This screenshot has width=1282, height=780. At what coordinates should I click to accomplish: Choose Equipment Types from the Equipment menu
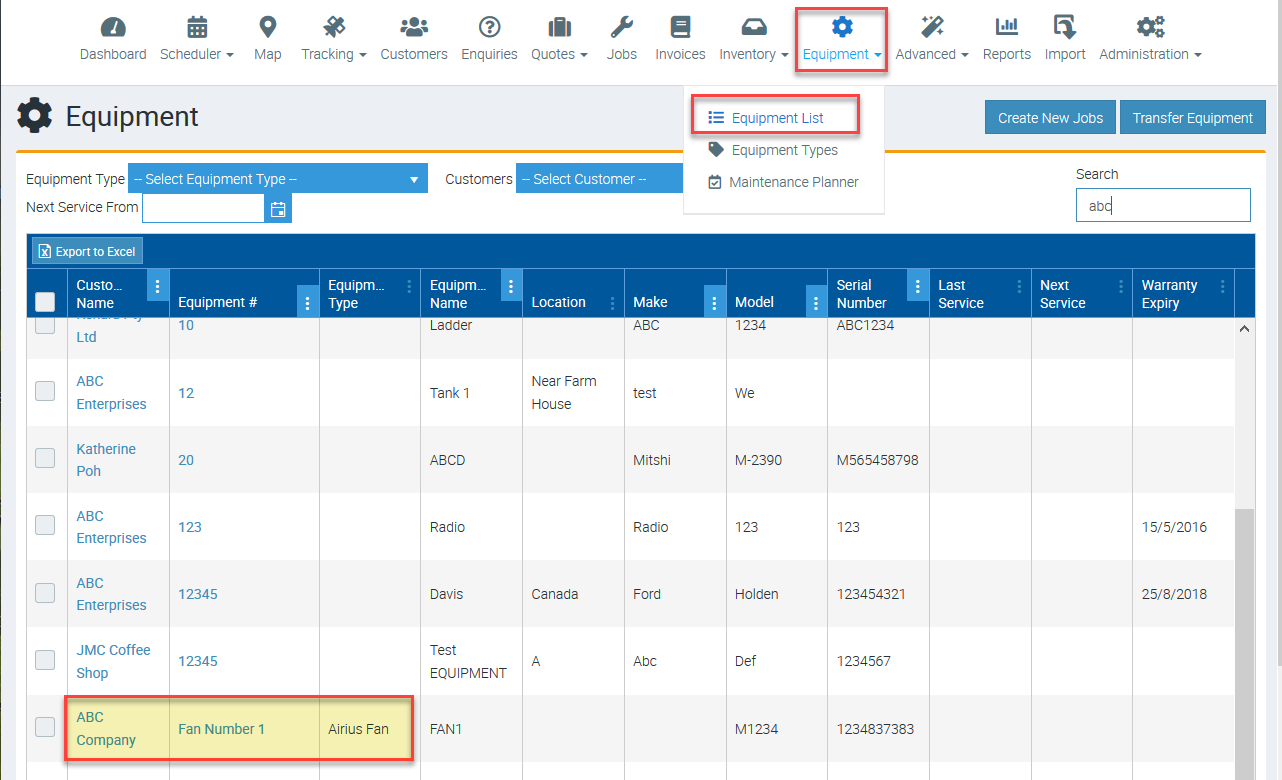pyautogui.click(x=784, y=150)
